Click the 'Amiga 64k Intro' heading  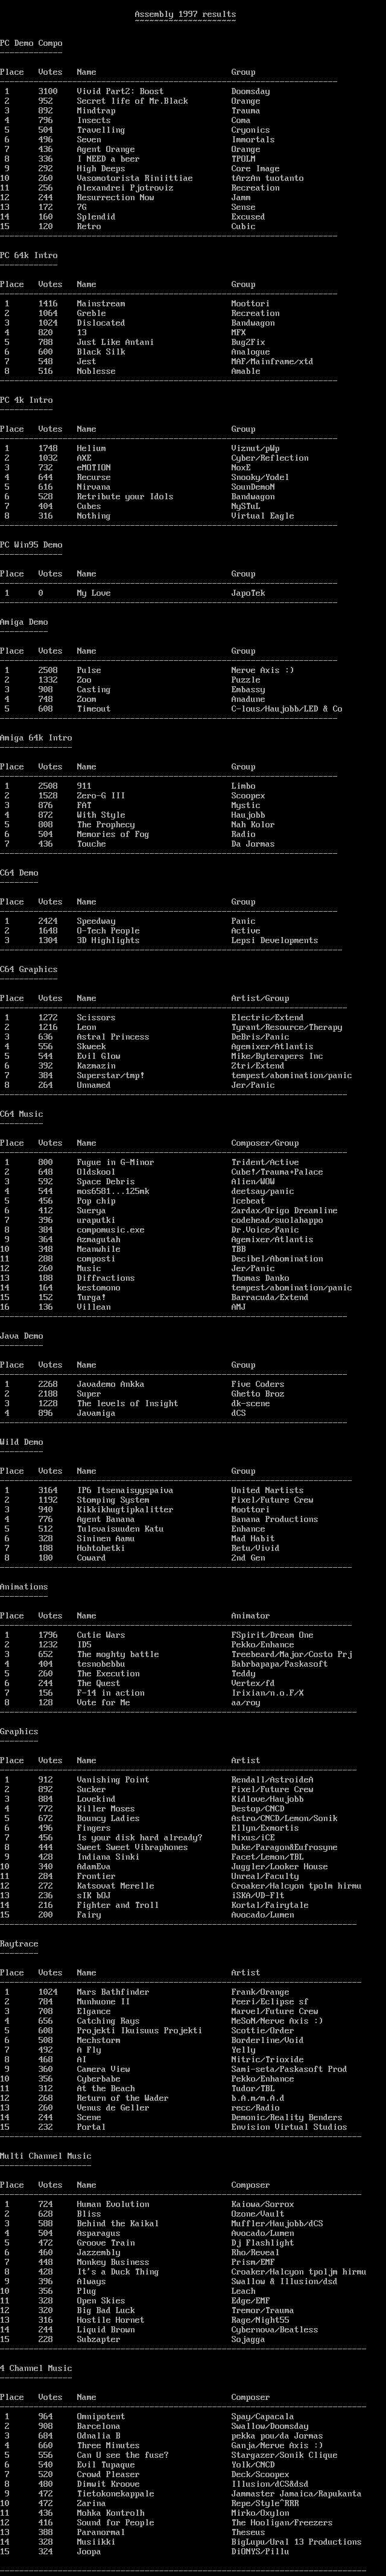click(36, 738)
